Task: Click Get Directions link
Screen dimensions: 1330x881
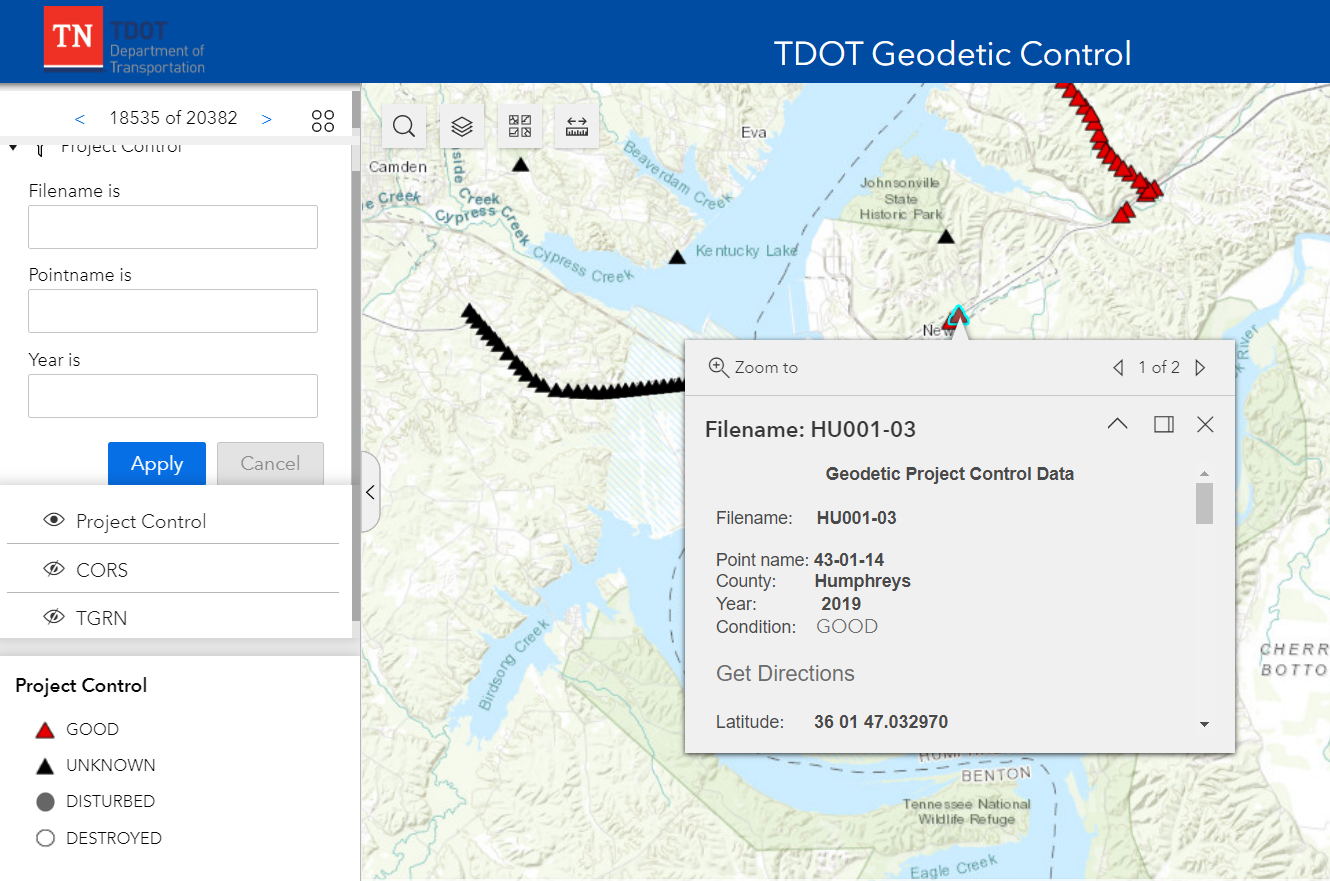Action: pos(785,674)
